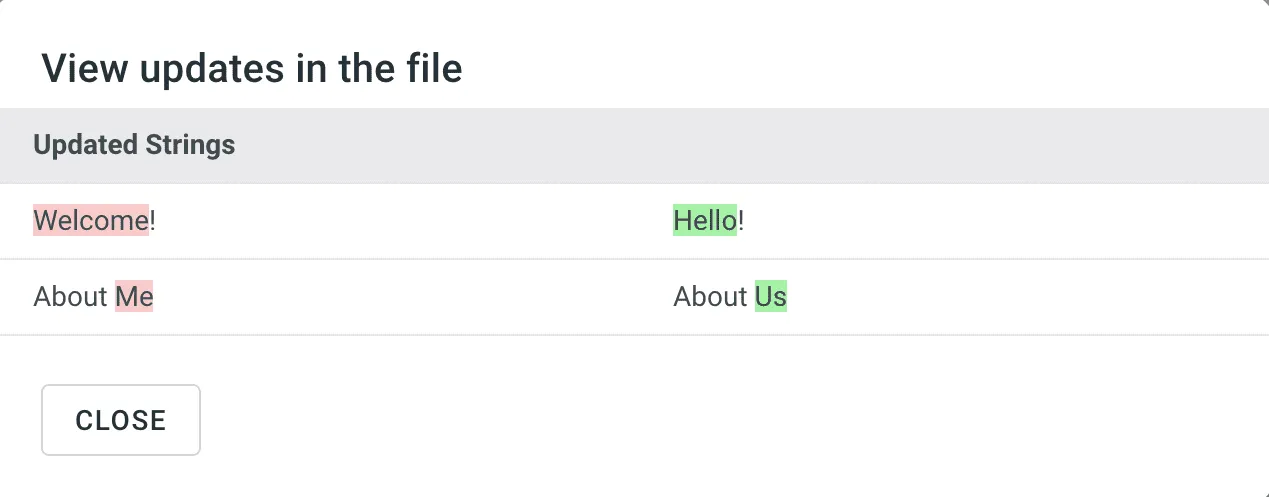Screen dimensions: 1269x497
Task: Click "About" in the new "About Us" string
Action: point(710,296)
